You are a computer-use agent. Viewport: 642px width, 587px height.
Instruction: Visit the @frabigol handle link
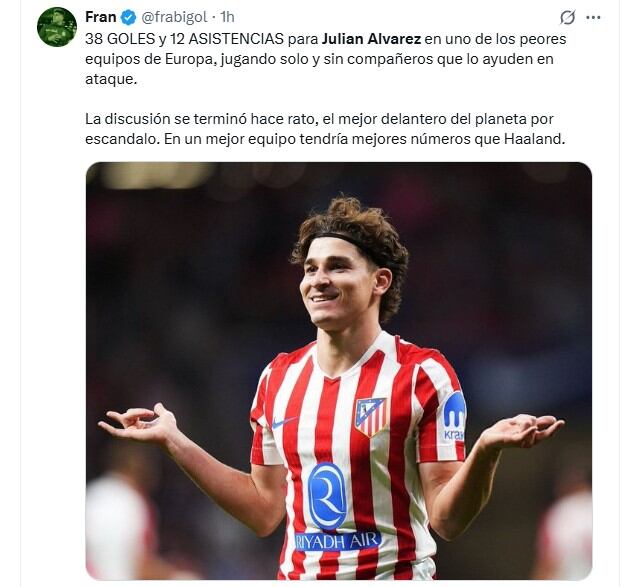(x=174, y=18)
